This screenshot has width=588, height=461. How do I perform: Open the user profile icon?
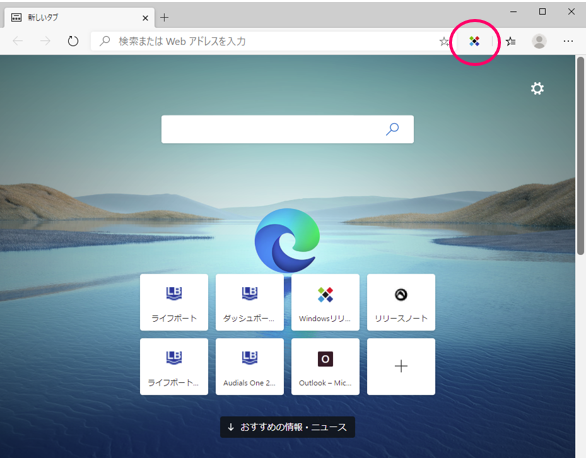point(539,41)
